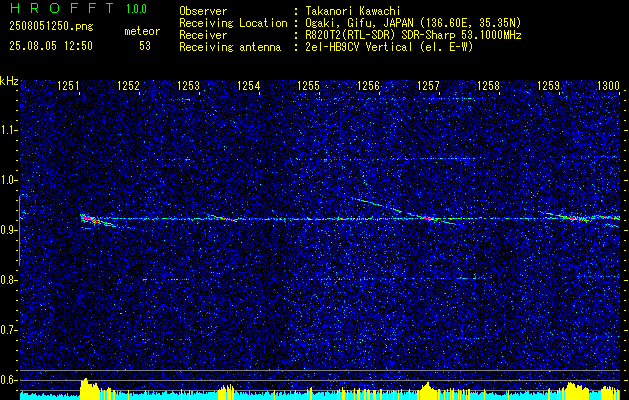Click the 1252 time marker

(128, 85)
